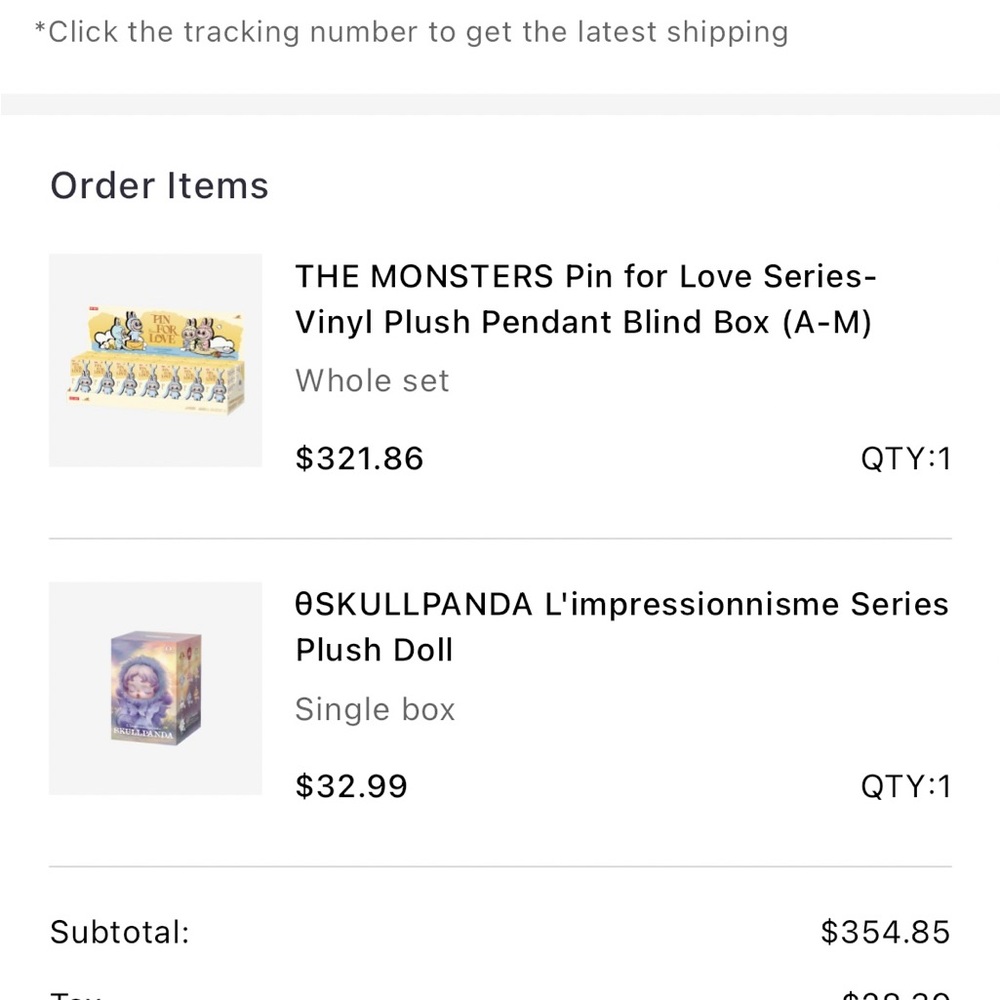Click QTY:1 on THE MONSTERS item

(x=906, y=459)
